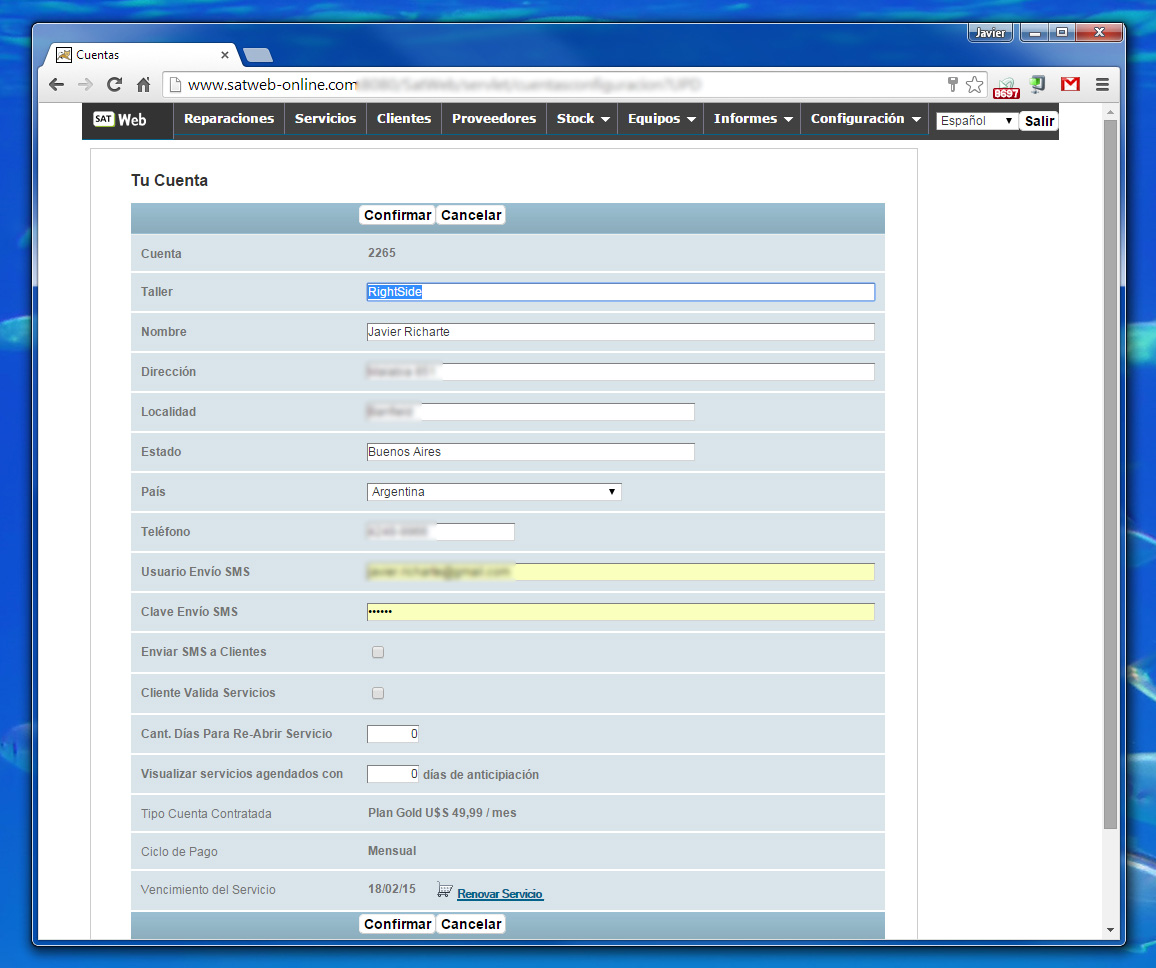Click the browser address bar URL

click(553, 85)
